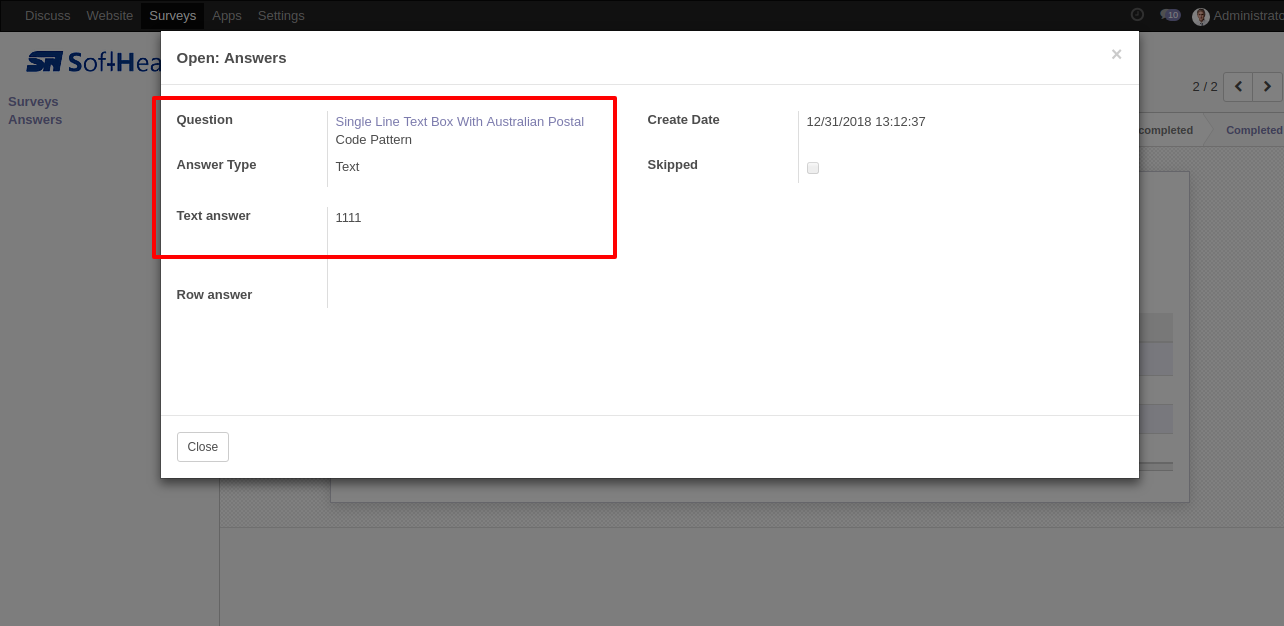Image resolution: width=1284 pixels, height=626 pixels.
Task: Click the Administrator avatar picture
Action: click(1201, 16)
